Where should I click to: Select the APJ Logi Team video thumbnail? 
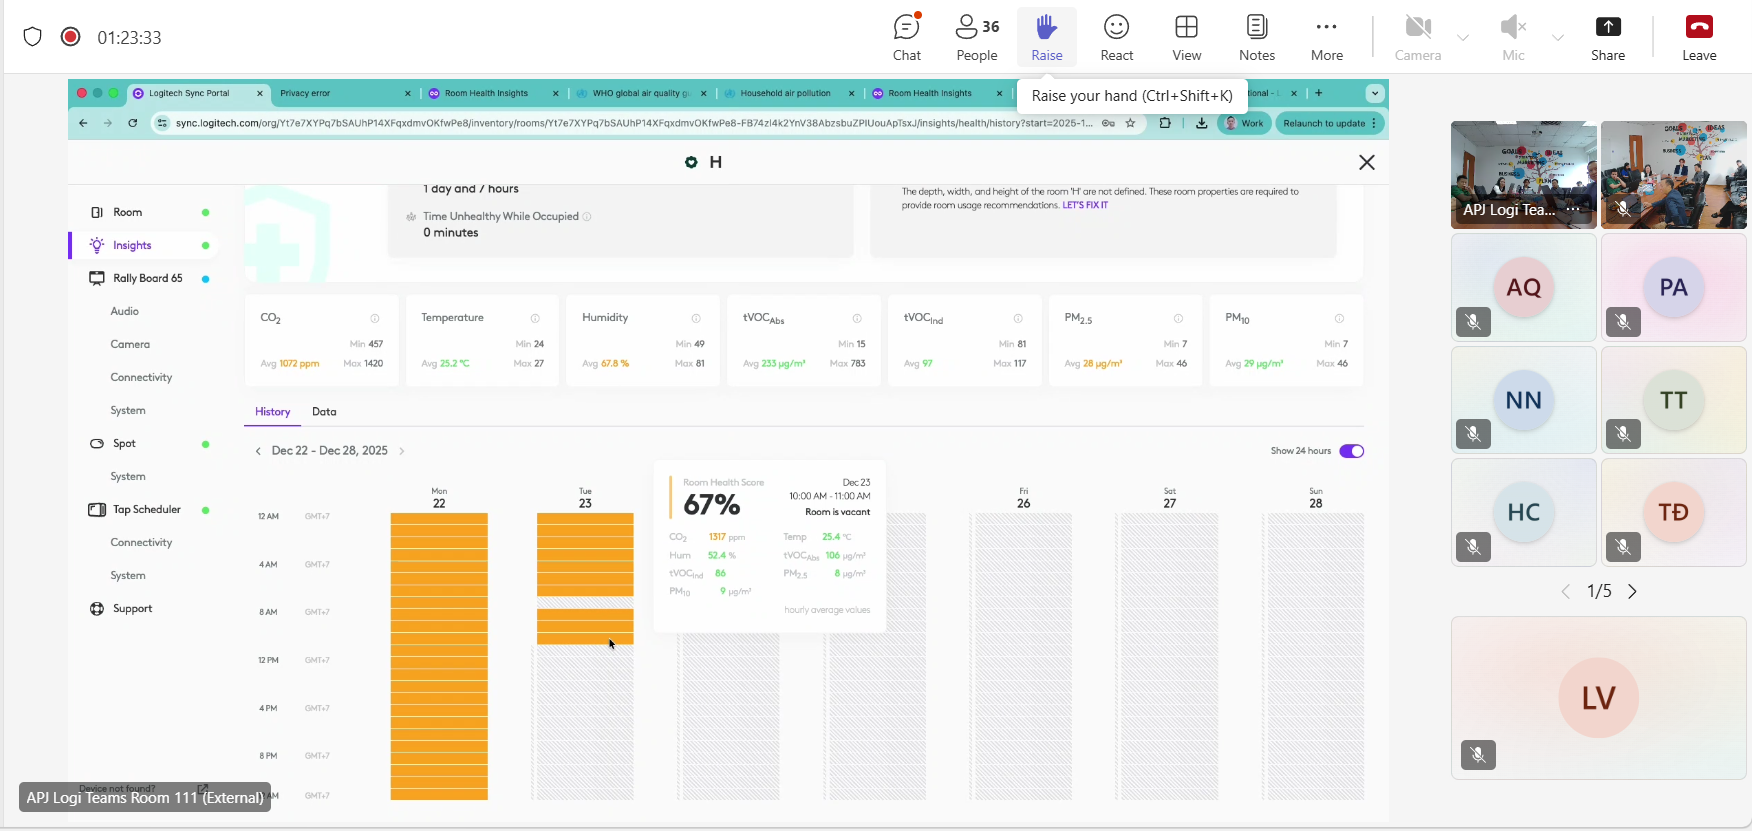point(1523,175)
